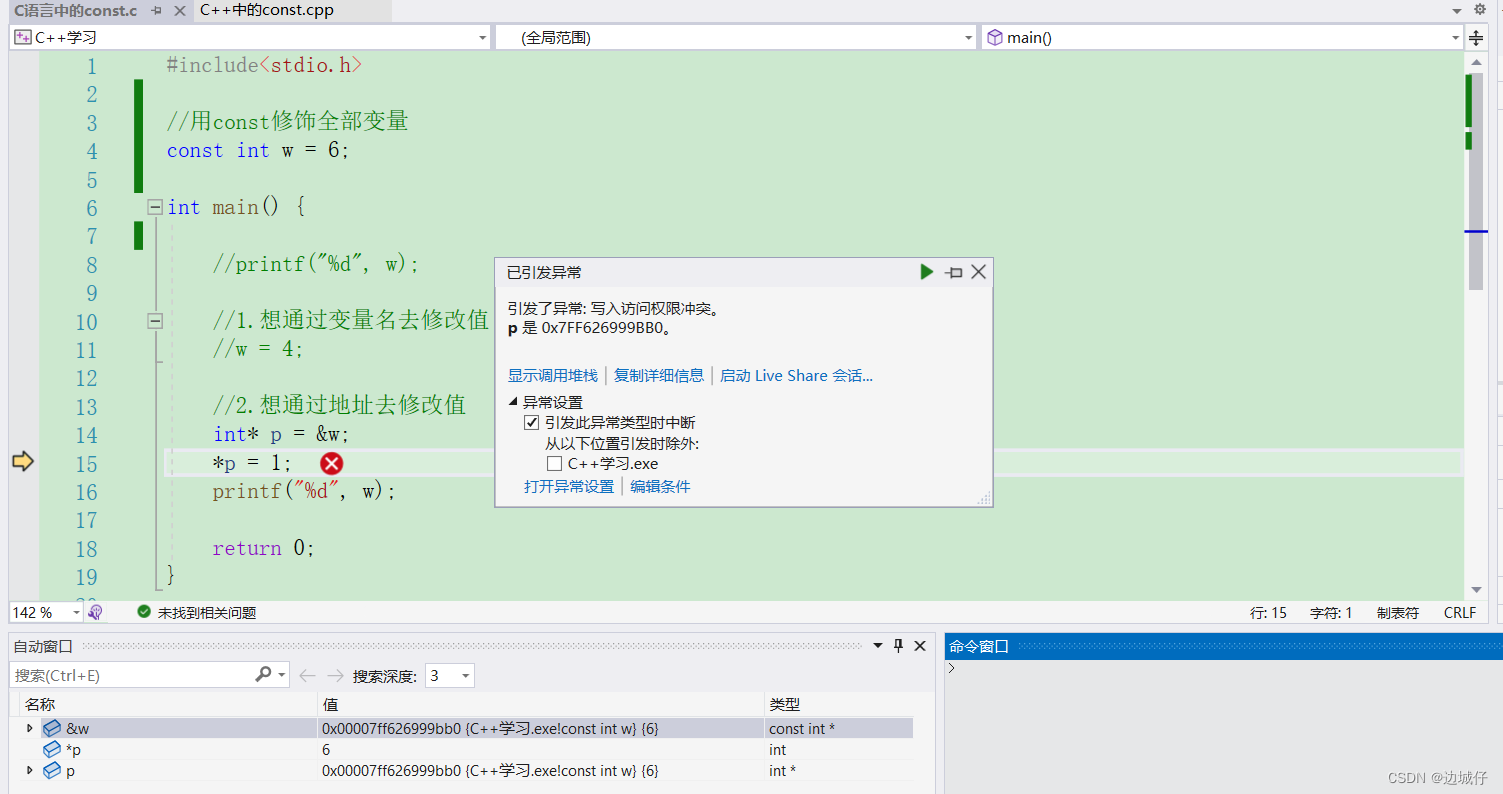The height and width of the screenshot is (794, 1503).
Task: Expand the &w variable in 自动窗口
Action: click(29, 728)
